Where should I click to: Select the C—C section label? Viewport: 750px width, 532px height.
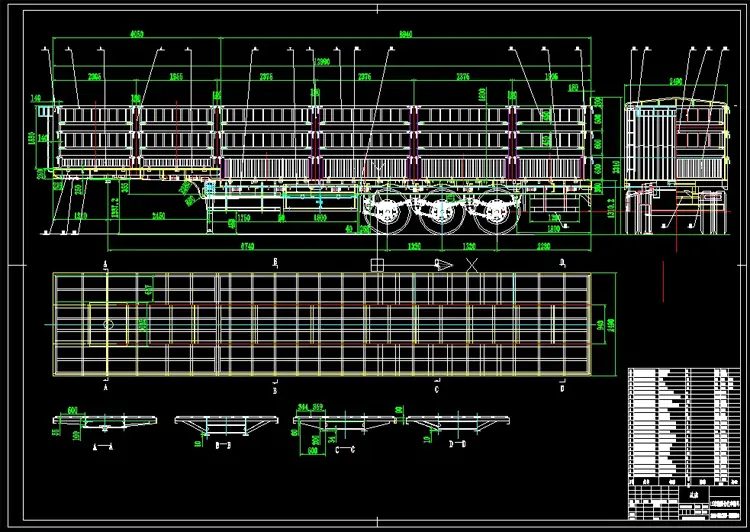pos(345,449)
